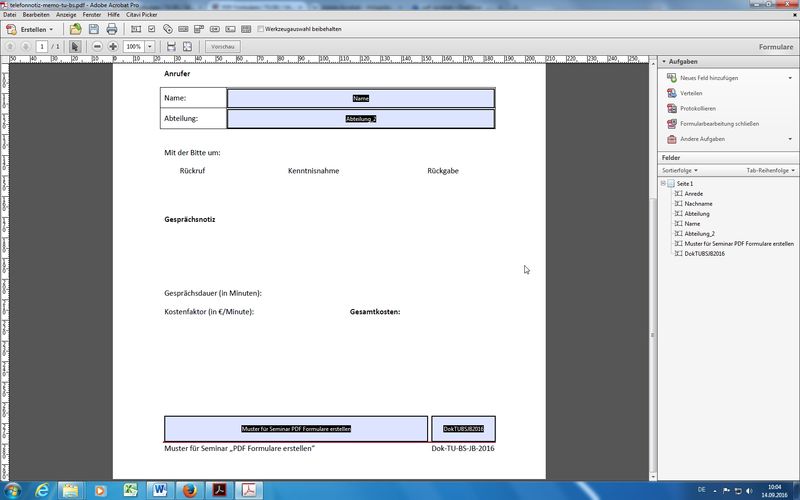Select the button form field tool
The height and width of the screenshot is (500, 800).
[215, 29]
